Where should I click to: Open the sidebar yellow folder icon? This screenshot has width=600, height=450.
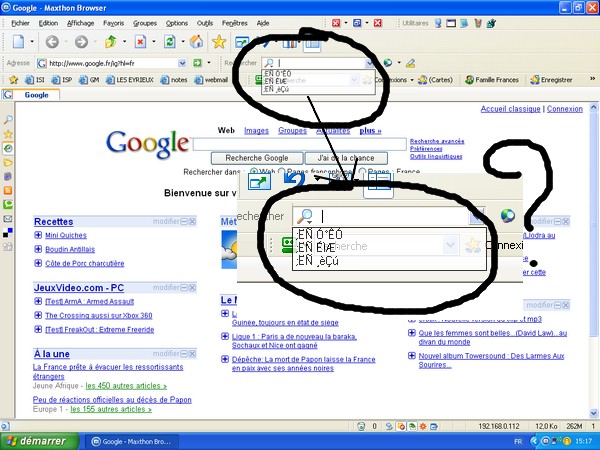coord(8,162)
